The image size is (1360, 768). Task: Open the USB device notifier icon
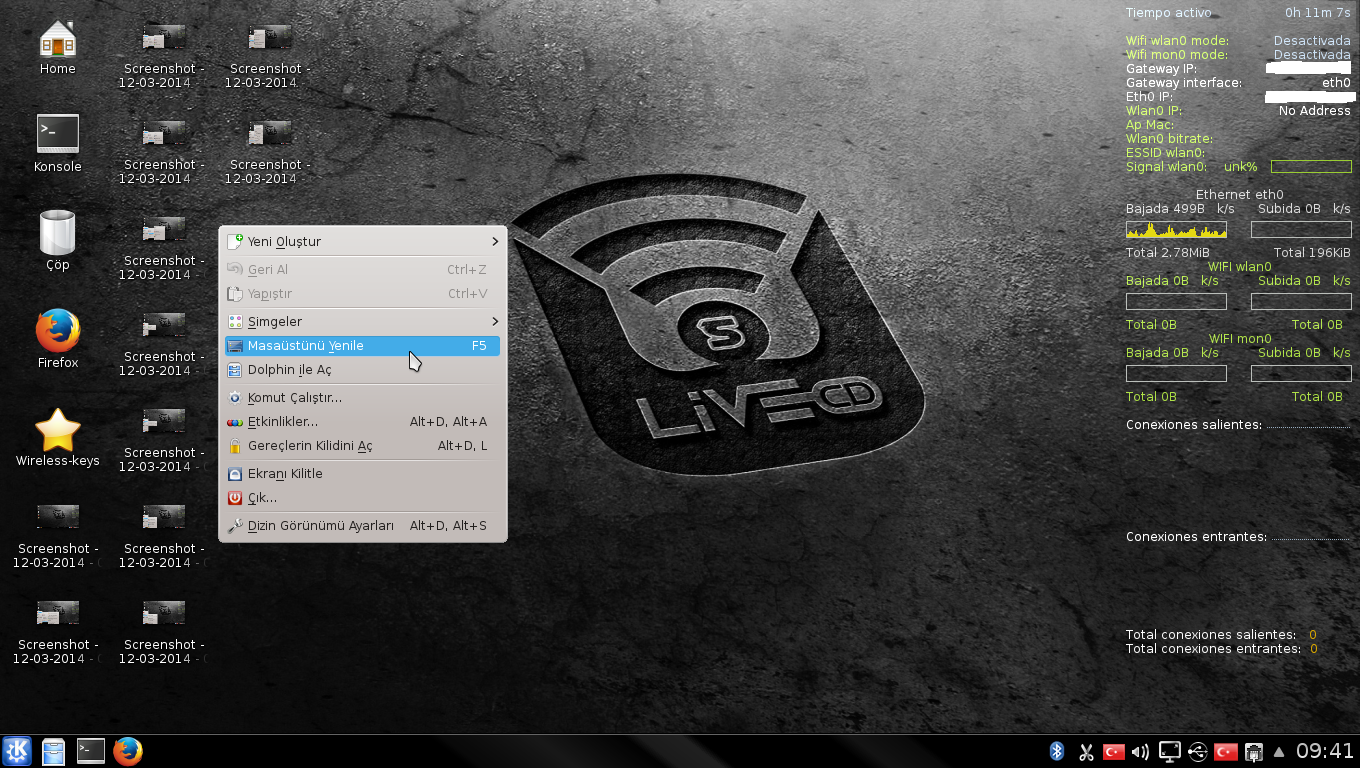[1198, 751]
